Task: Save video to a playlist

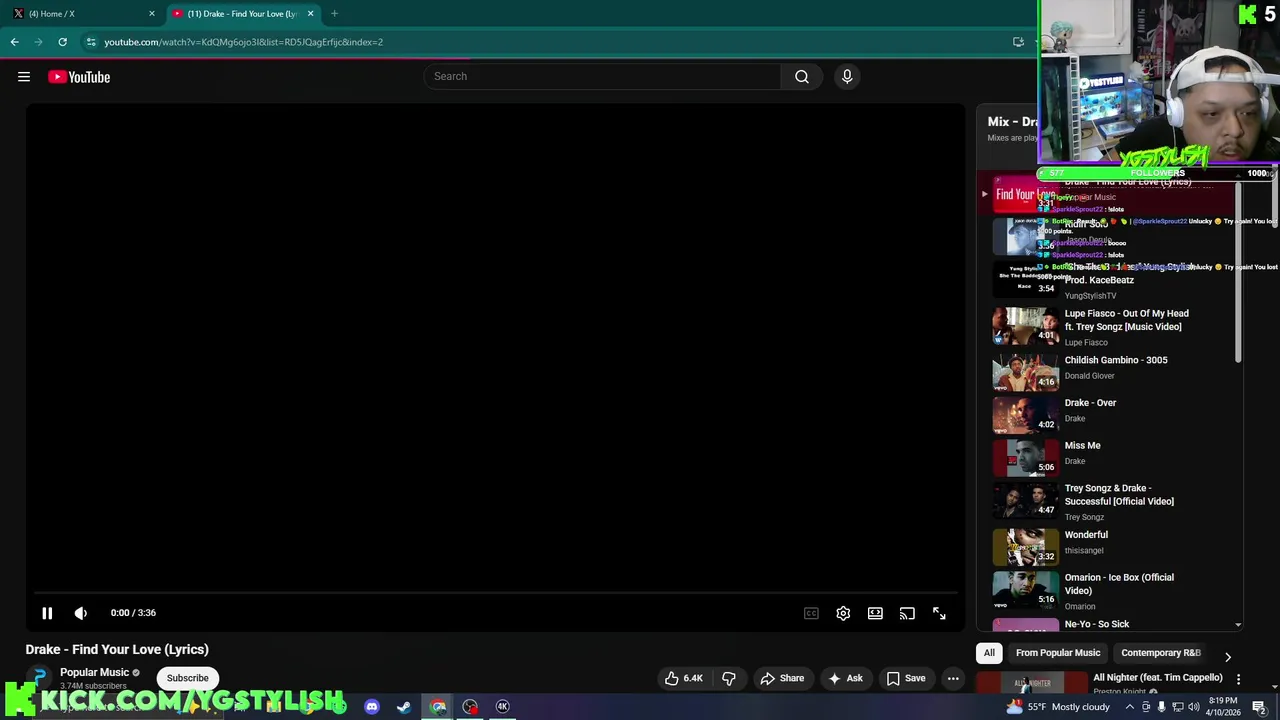Action: 906,678
